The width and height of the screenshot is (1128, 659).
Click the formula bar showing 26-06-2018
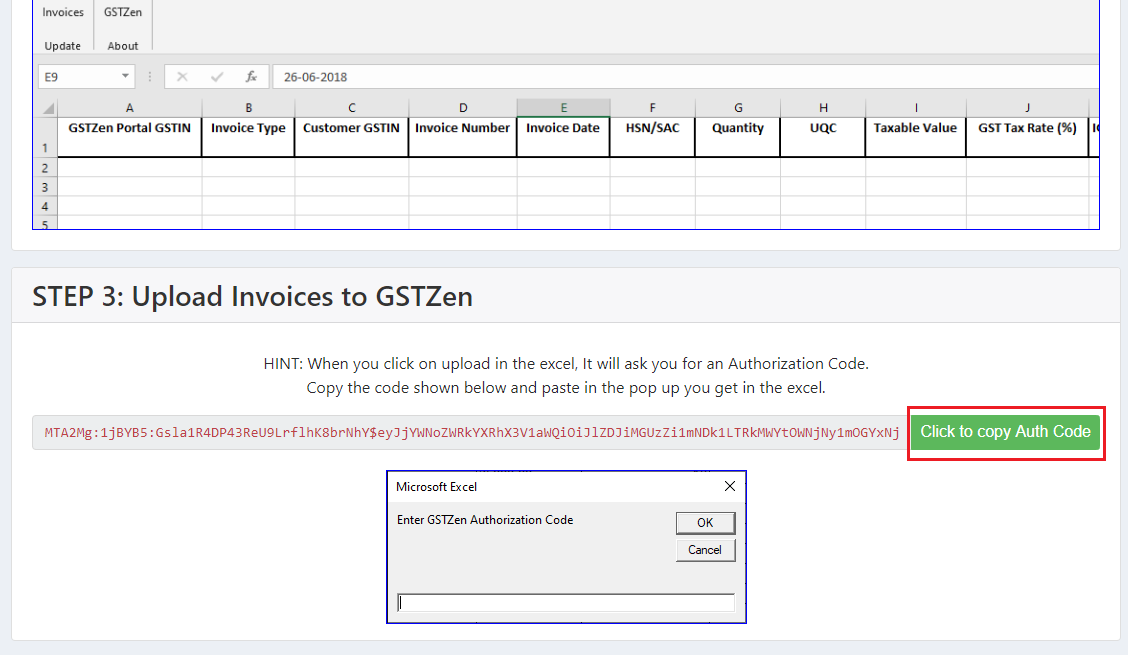[686, 77]
